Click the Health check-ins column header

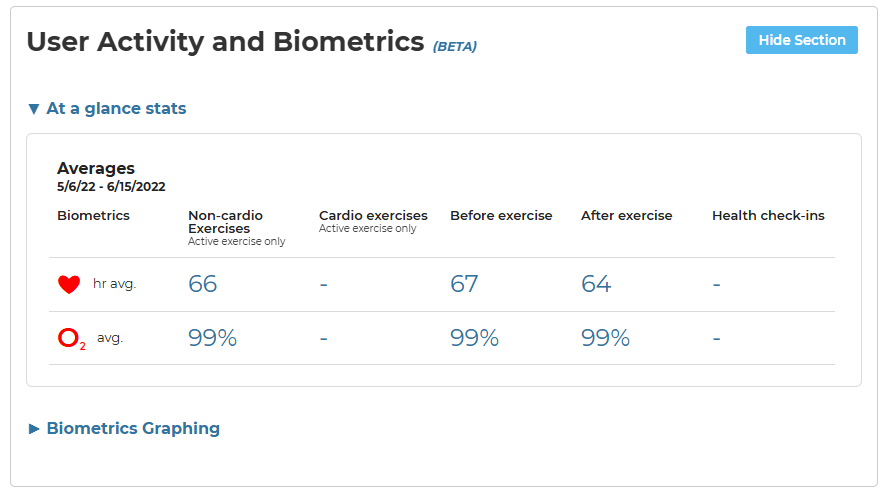(x=768, y=215)
